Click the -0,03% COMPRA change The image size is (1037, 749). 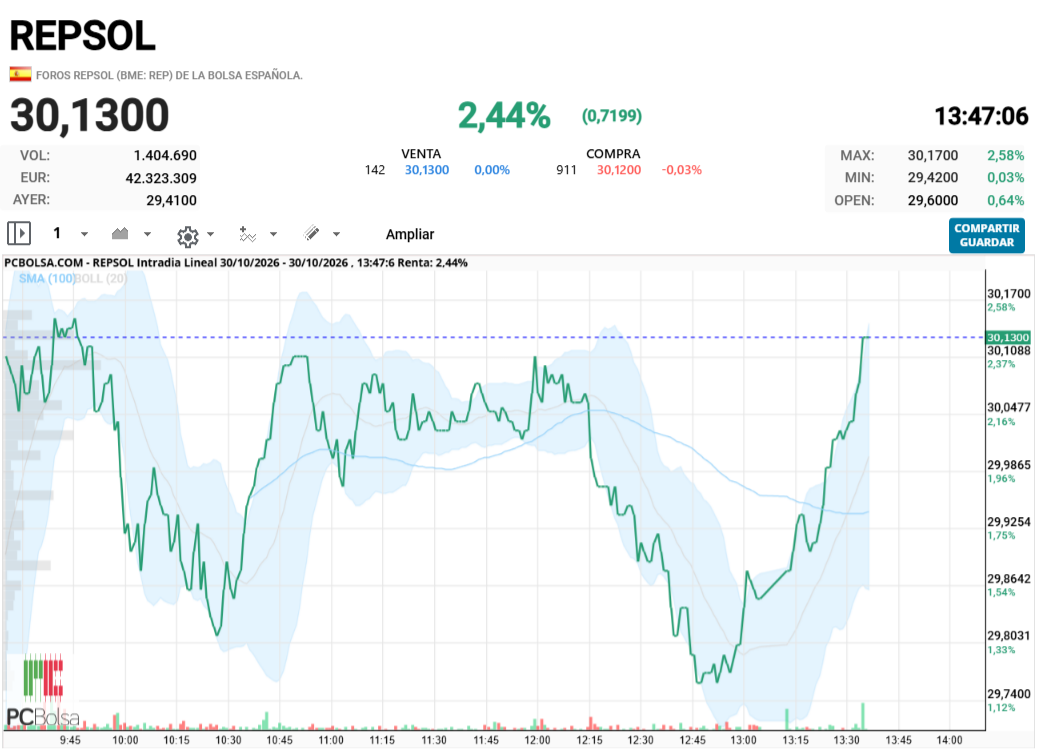click(x=682, y=170)
